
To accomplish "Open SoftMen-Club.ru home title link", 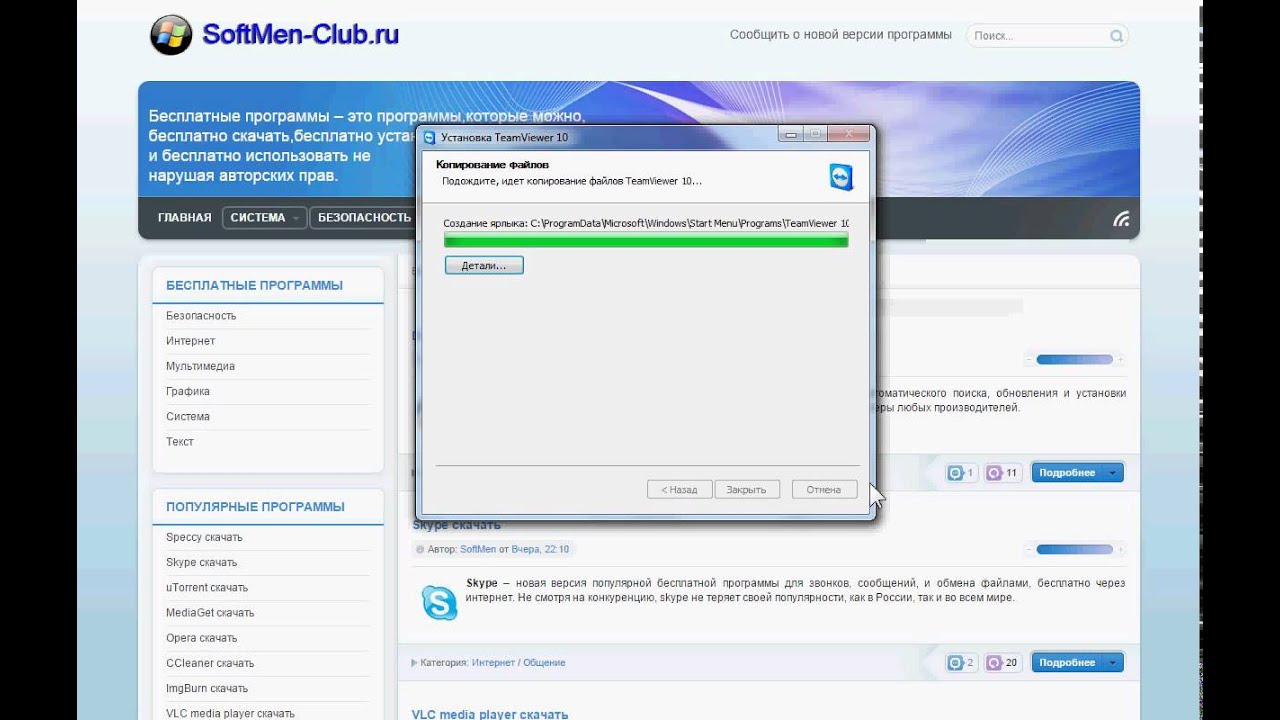I will click(x=300, y=35).
